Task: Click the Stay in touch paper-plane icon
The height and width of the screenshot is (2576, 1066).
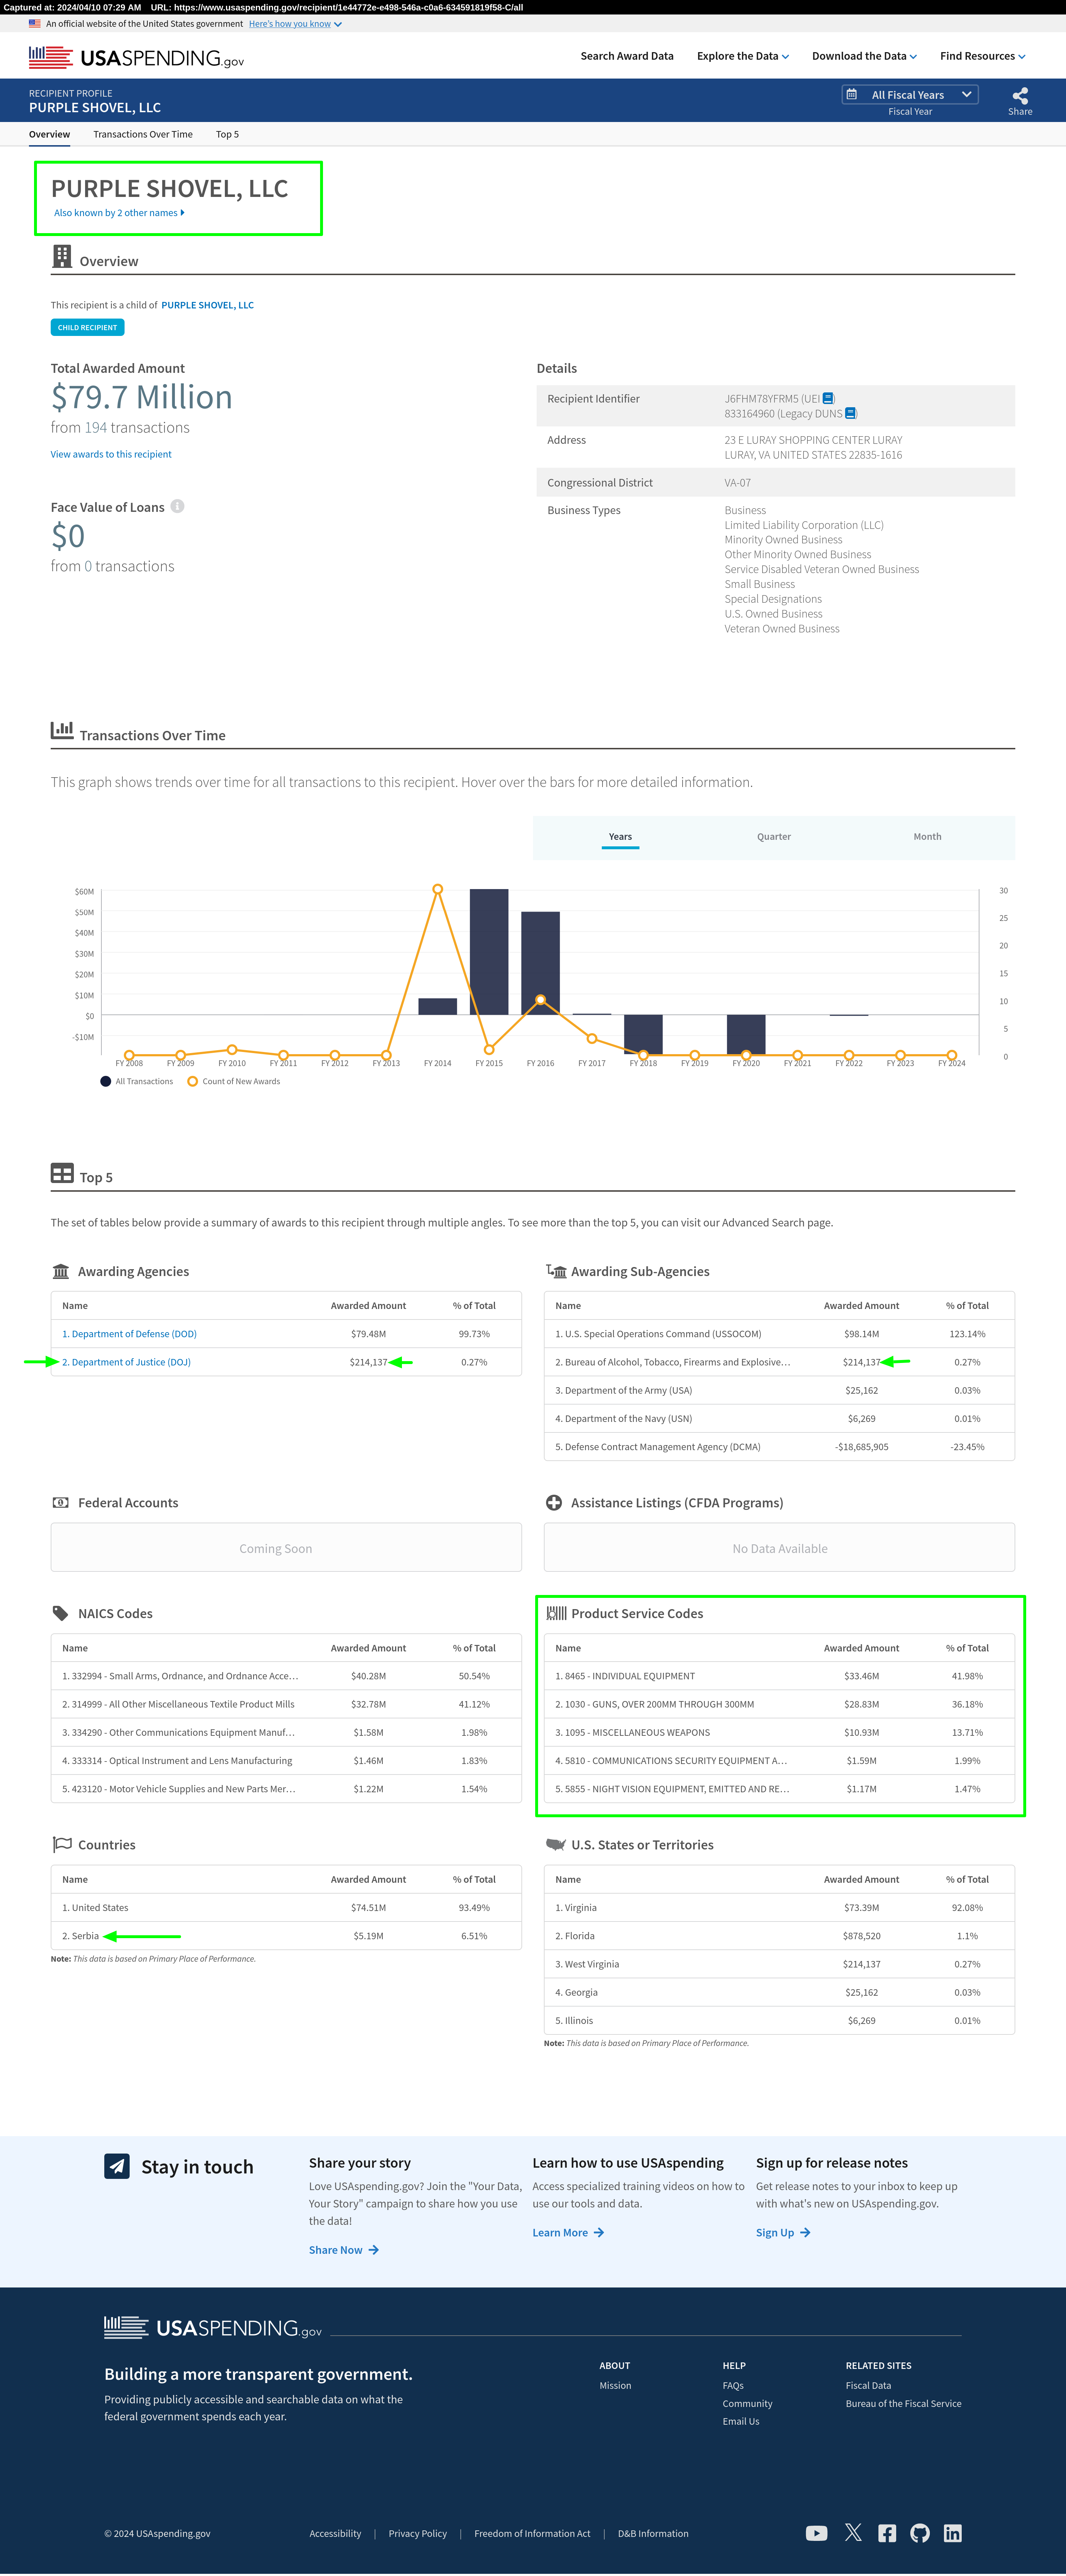Action: click(x=117, y=2165)
